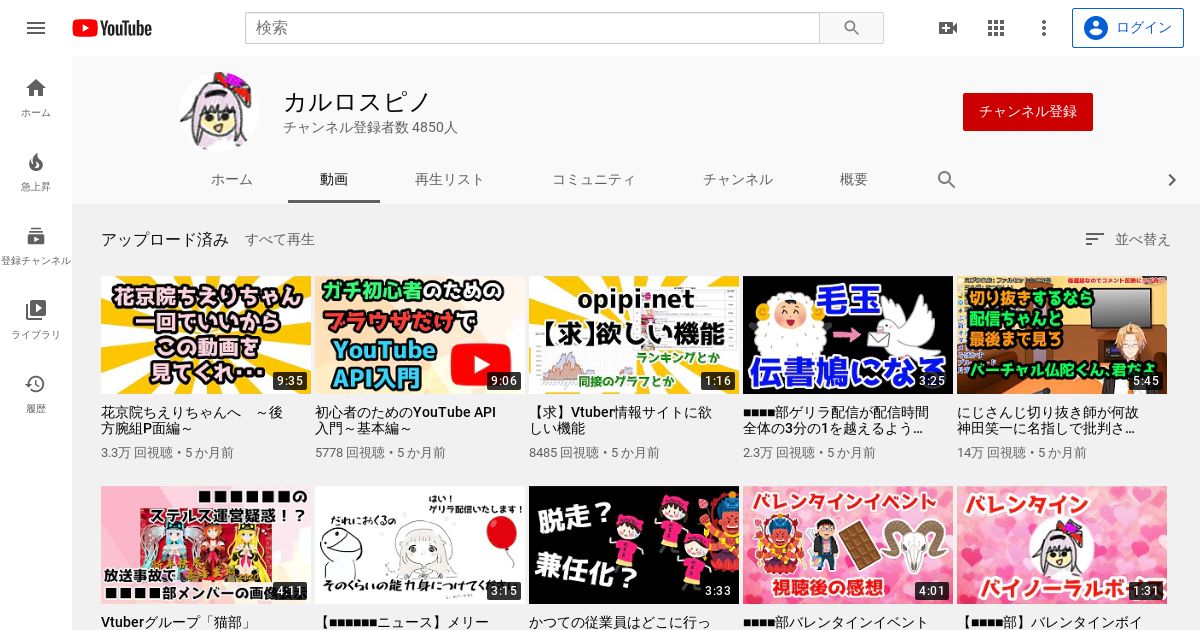Click the チャンネル登録 subscribe button
This screenshot has height=630, width=1200.
(1028, 112)
